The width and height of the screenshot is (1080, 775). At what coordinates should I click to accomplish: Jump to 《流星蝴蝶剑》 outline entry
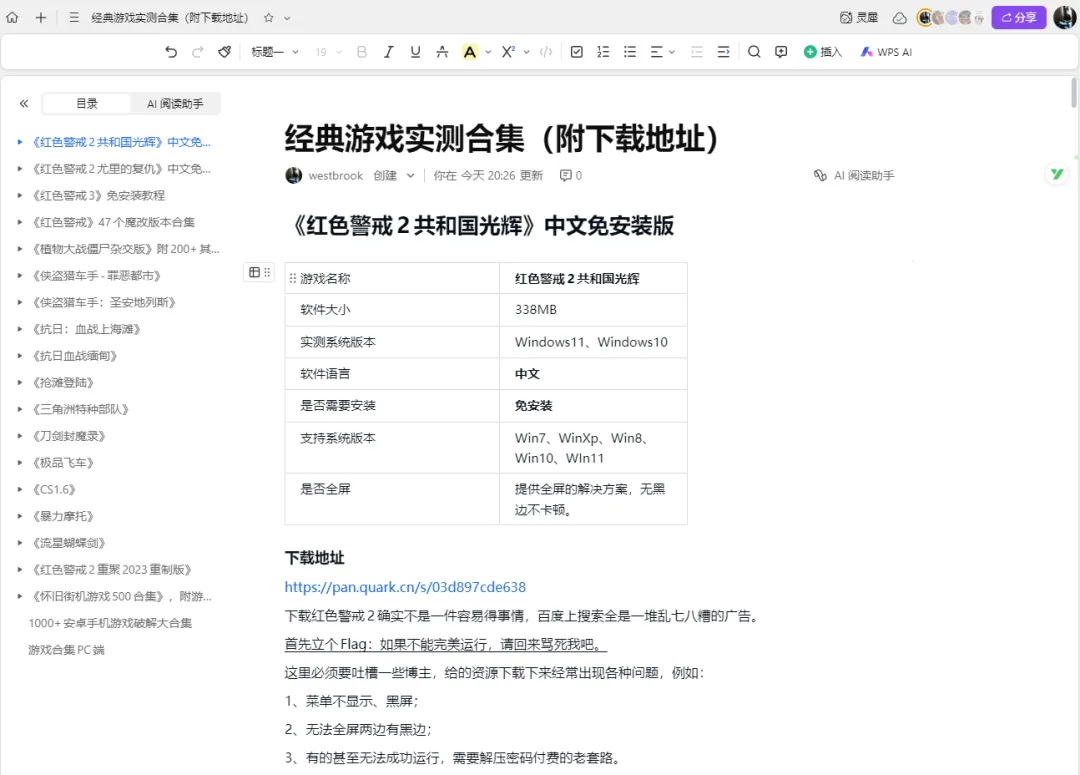click(68, 543)
